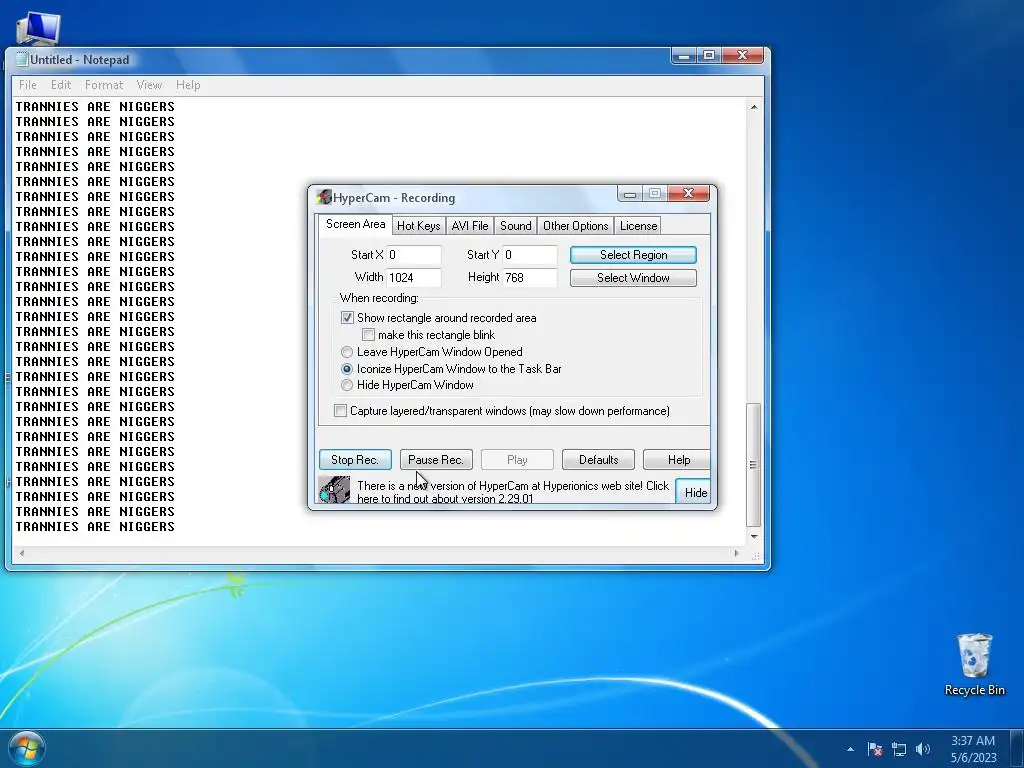Click the Hide button beside update notice
The width and height of the screenshot is (1024, 768).
[x=694, y=492]
